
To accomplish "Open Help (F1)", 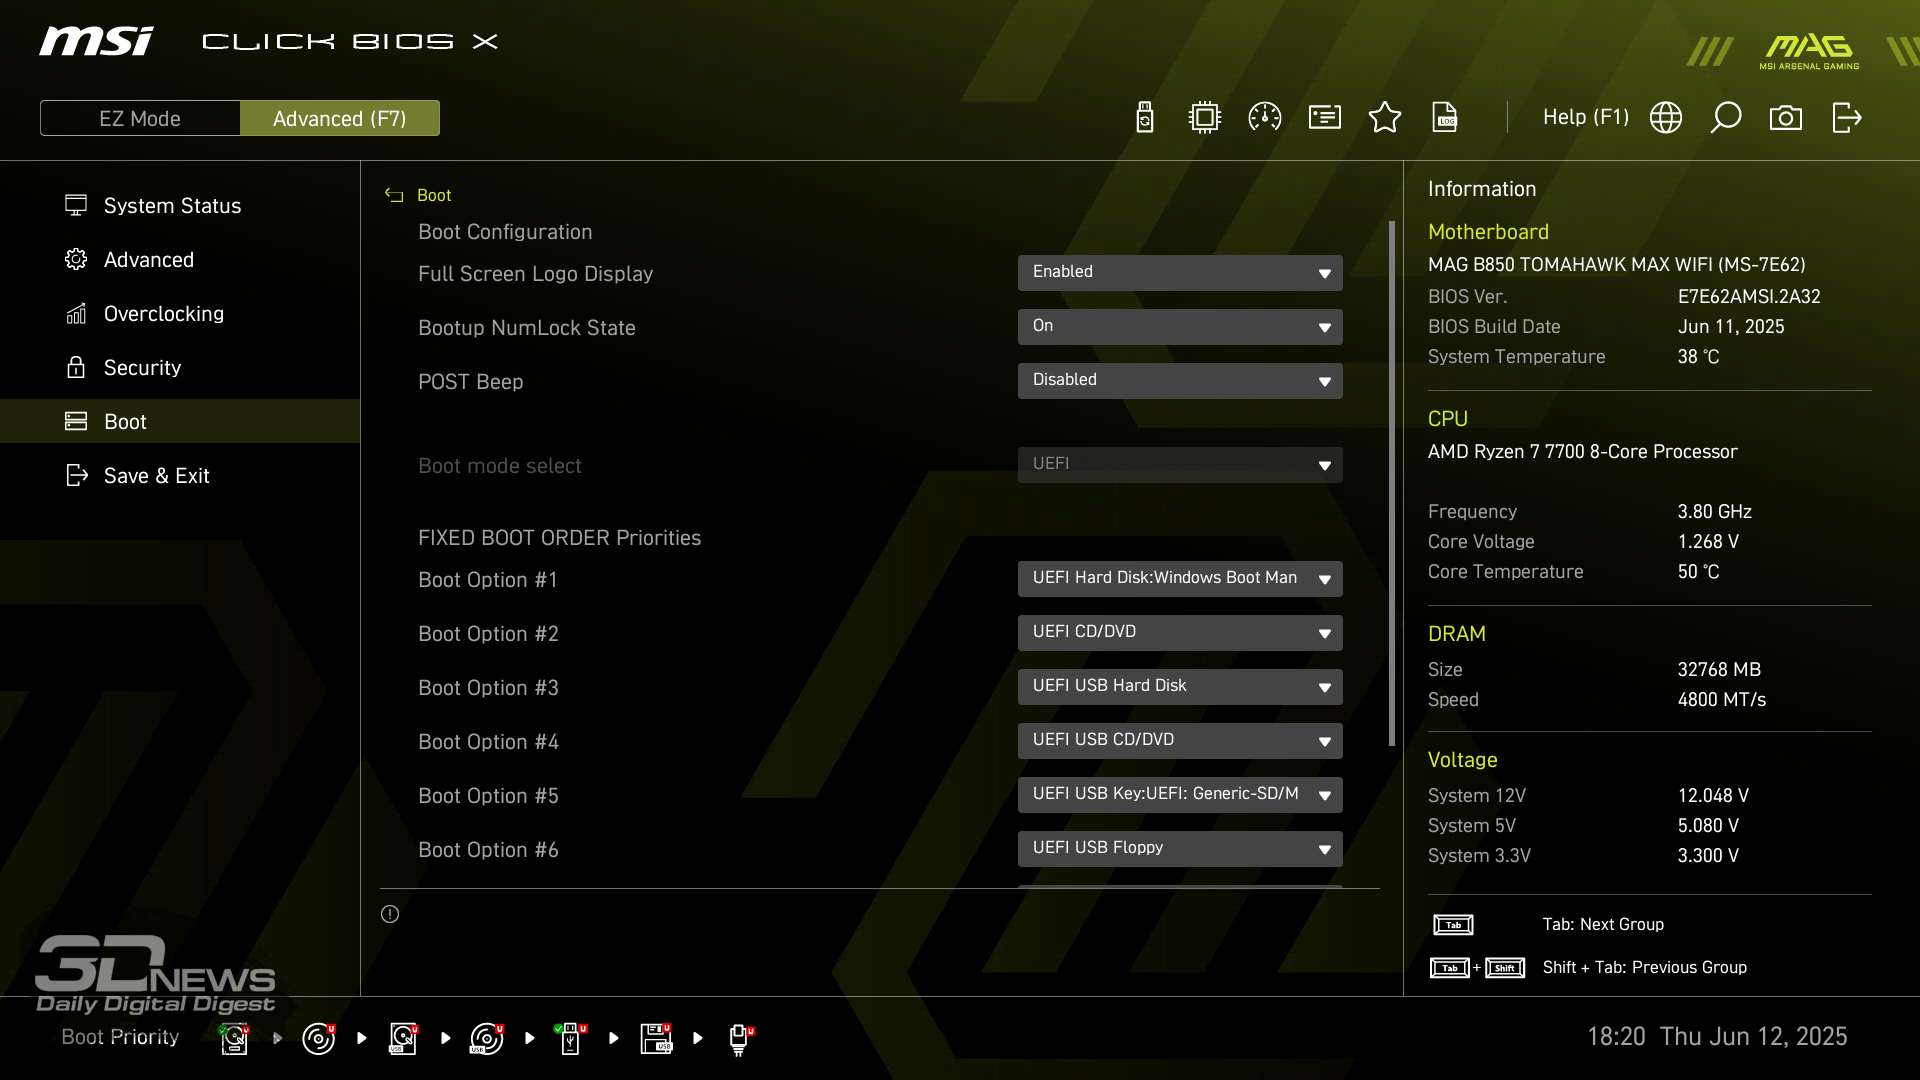I will click(x=1586, y=118).
